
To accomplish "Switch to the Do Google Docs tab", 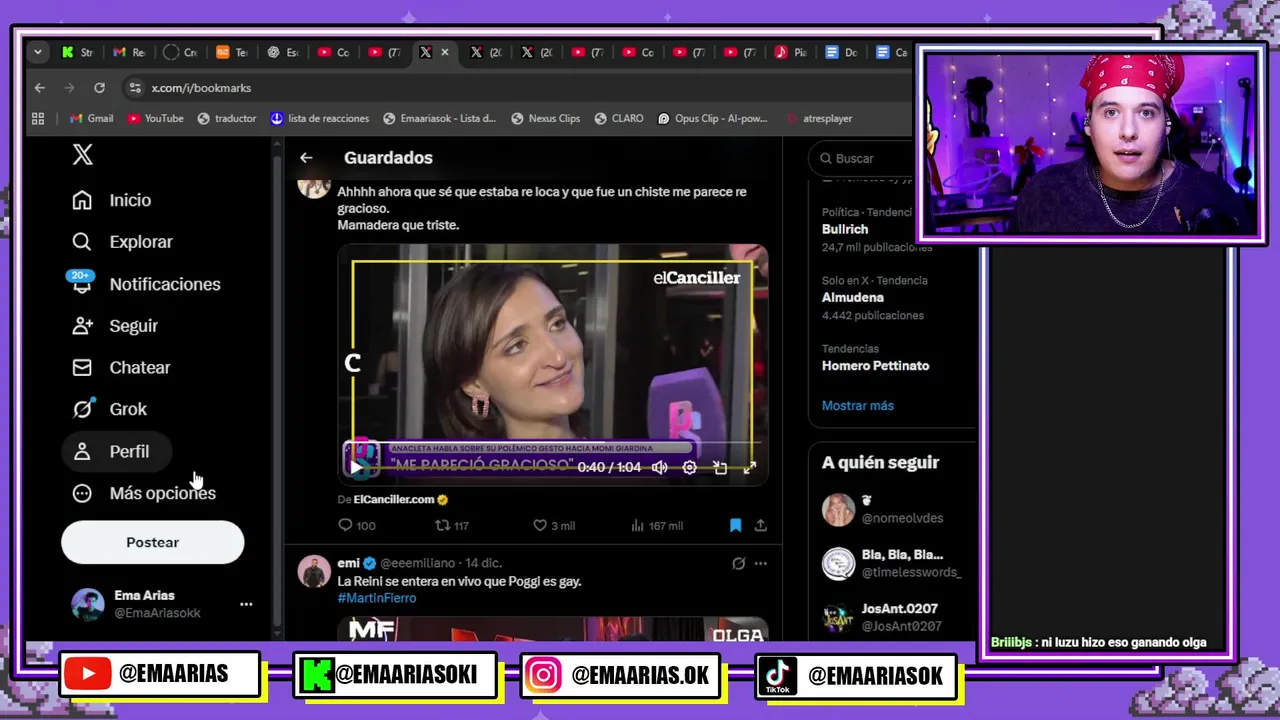I will pyautogui.click(x=841, y=52).
